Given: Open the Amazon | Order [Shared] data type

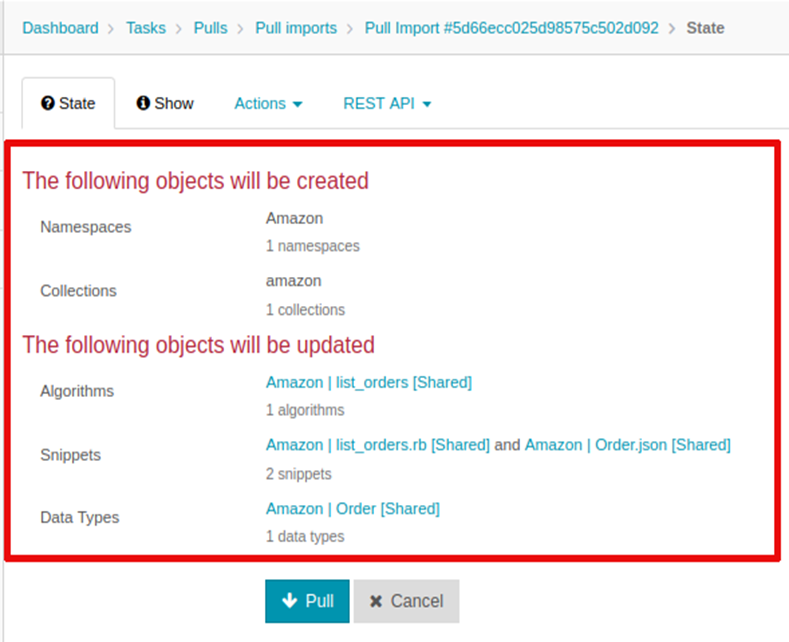Looking at the screenshot, I should [353, 509].
